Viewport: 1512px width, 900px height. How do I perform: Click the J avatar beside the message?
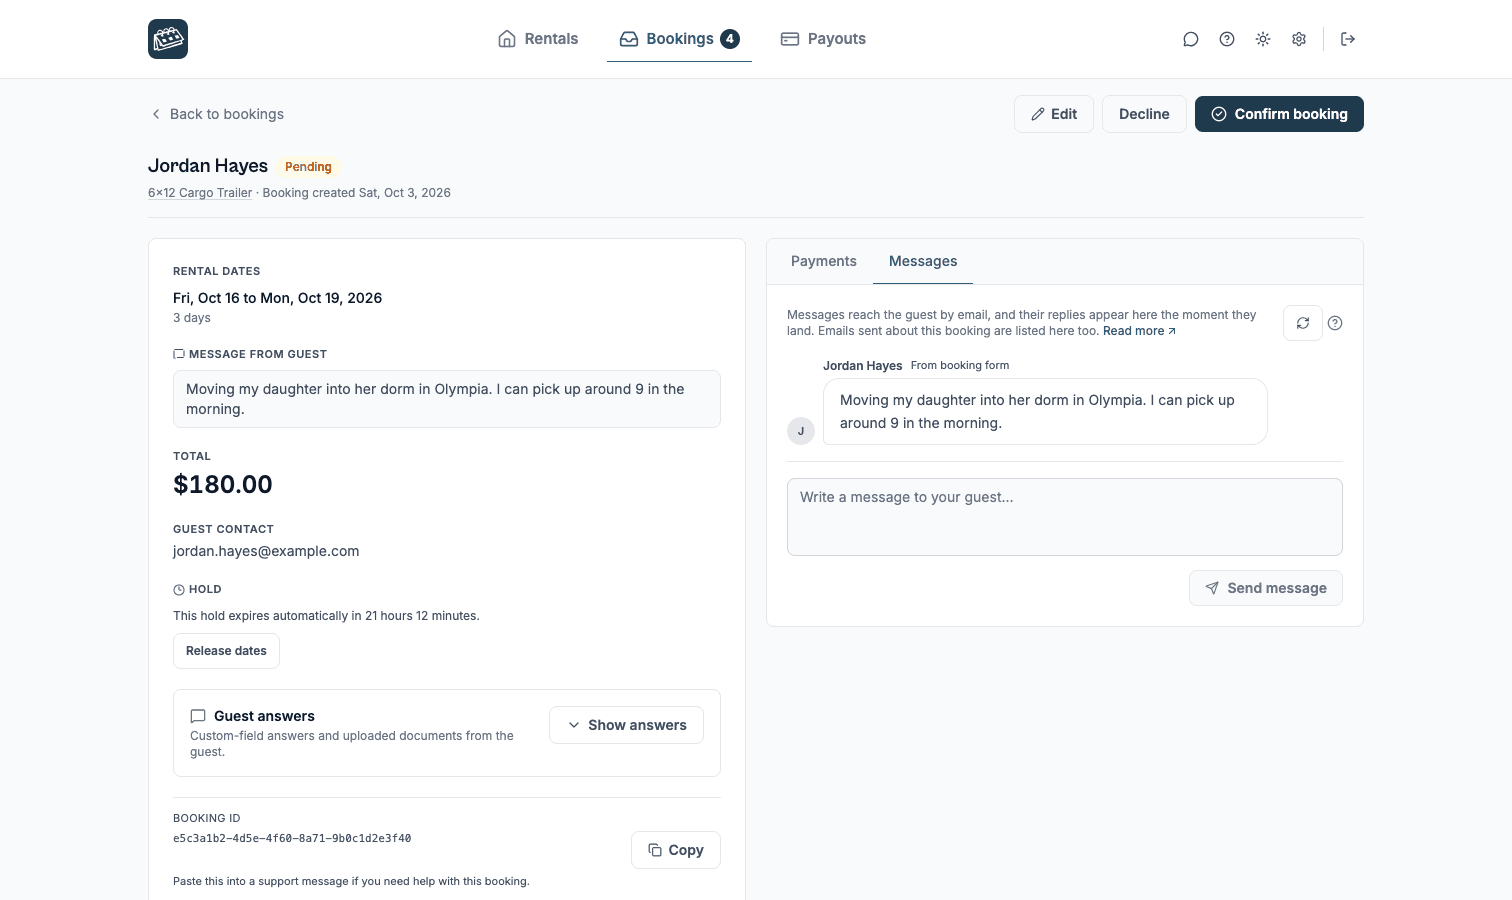point(801,431)
